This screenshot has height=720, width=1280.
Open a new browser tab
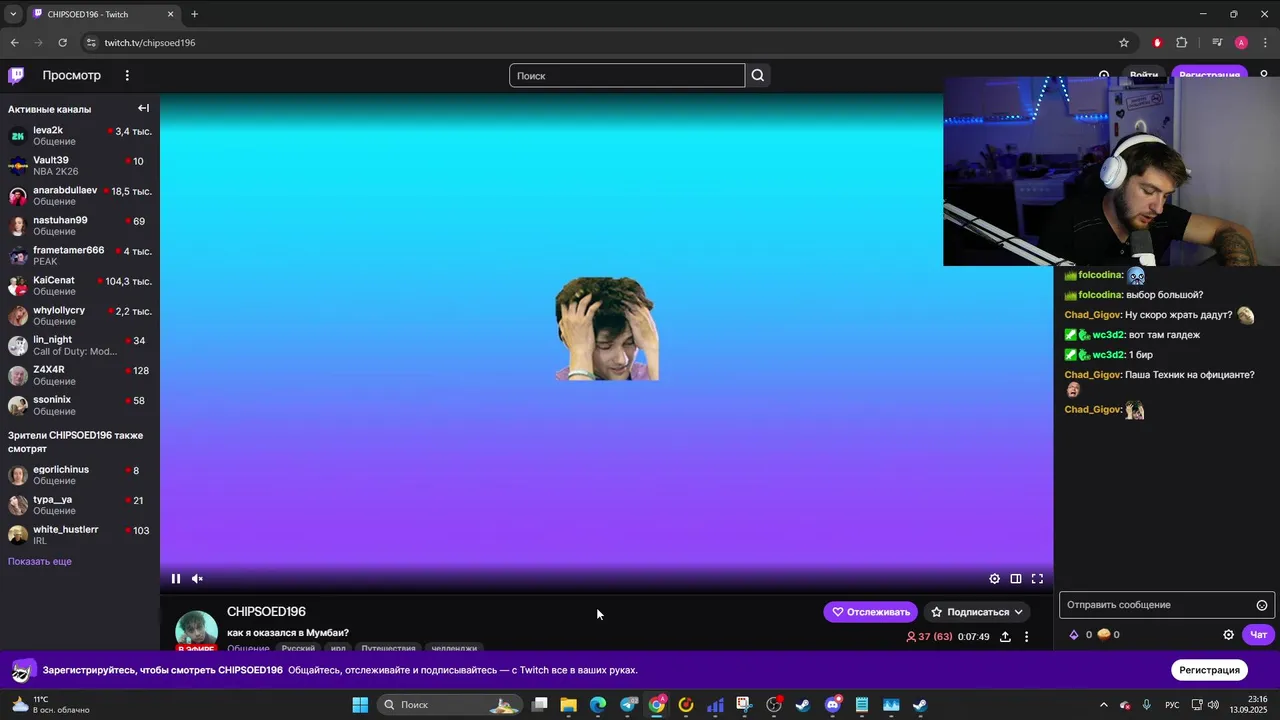194,14
